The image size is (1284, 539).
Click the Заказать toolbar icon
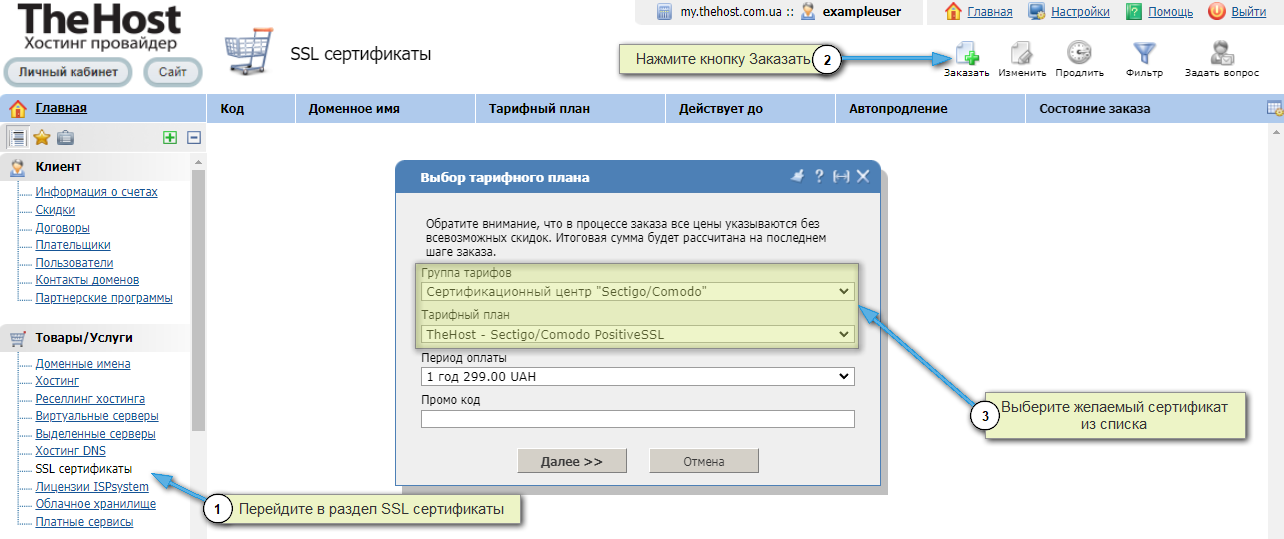coord(967,52)
